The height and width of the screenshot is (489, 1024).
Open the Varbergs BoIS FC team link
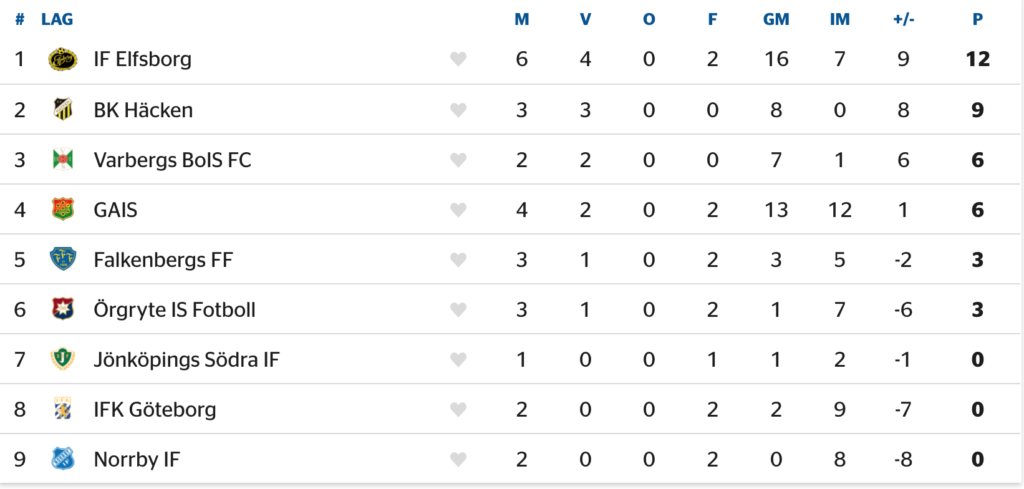[172, 159]
